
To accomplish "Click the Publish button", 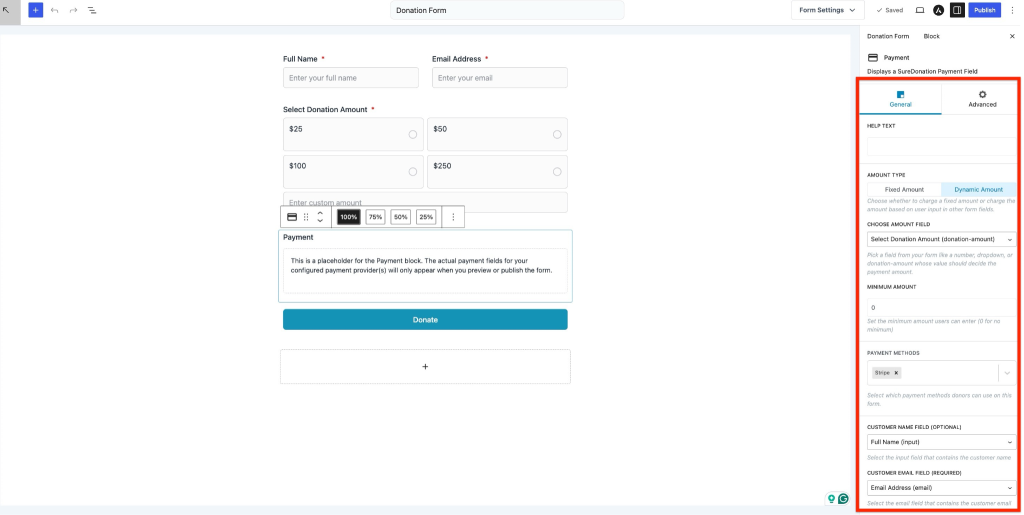I will [x=984, y=10].
